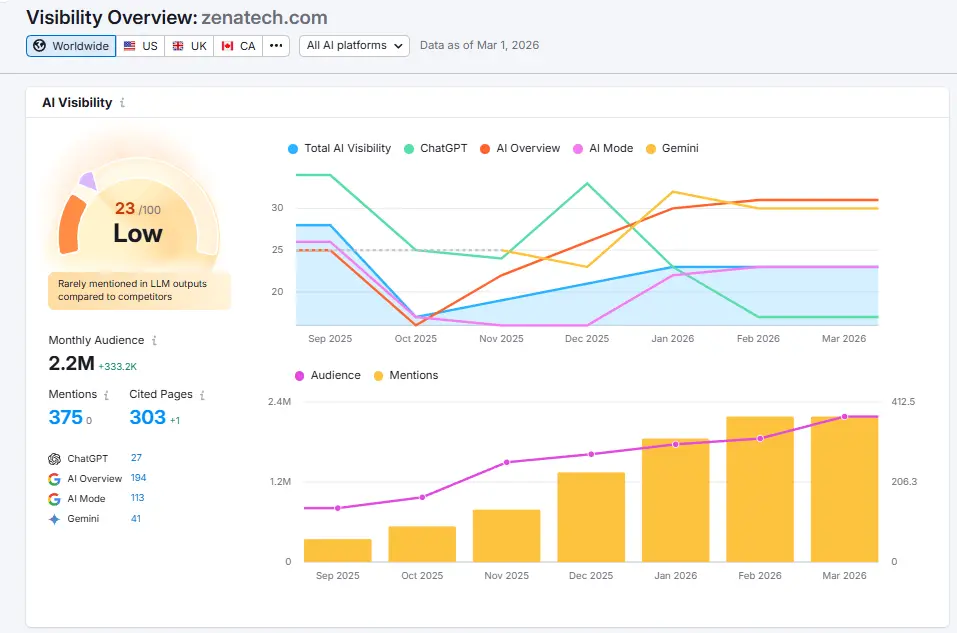Toggle the Audience series in bar chart legend

(326, 375)
